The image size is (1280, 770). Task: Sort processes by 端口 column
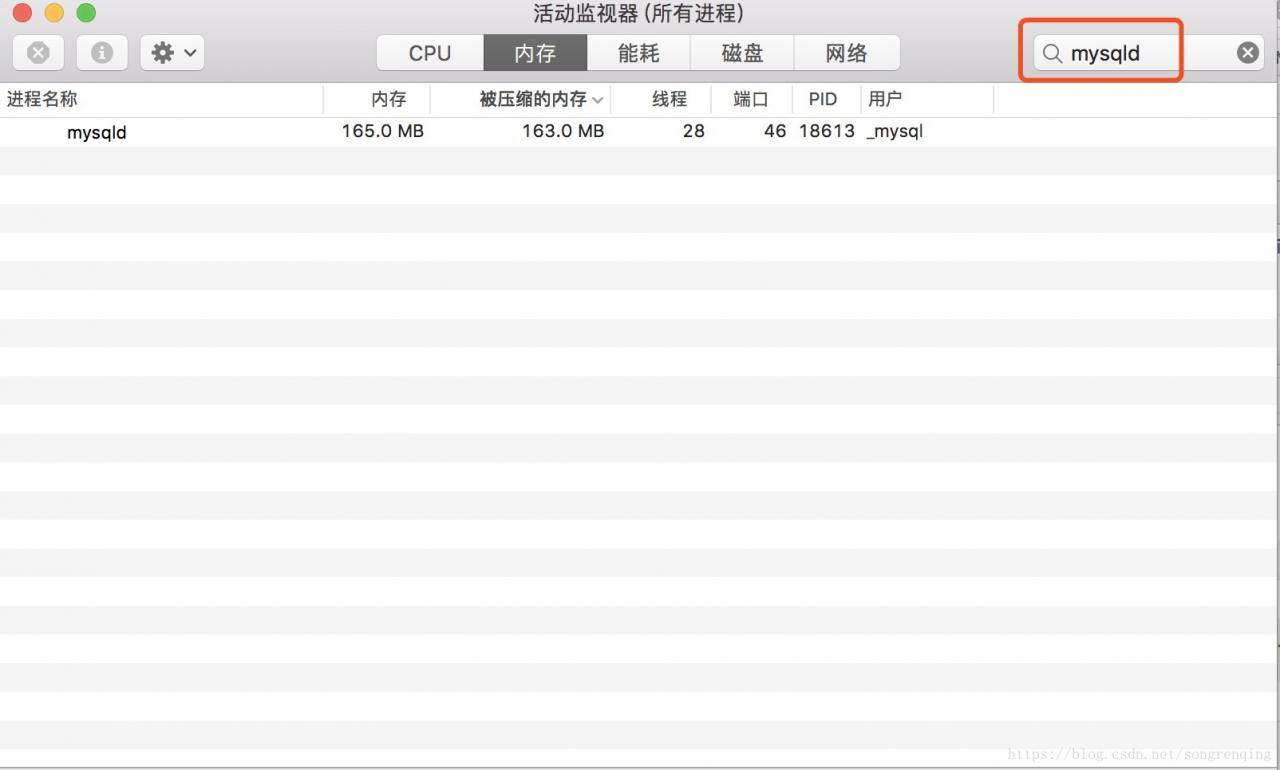tap(750, 99)
